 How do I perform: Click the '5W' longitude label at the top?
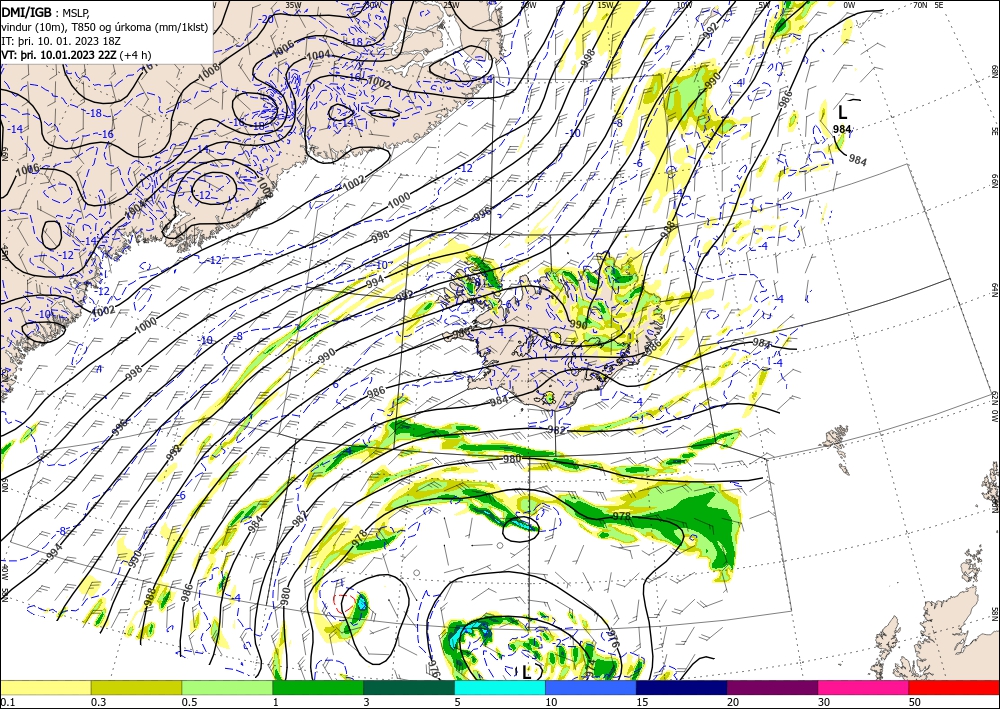tap(764, 5)
